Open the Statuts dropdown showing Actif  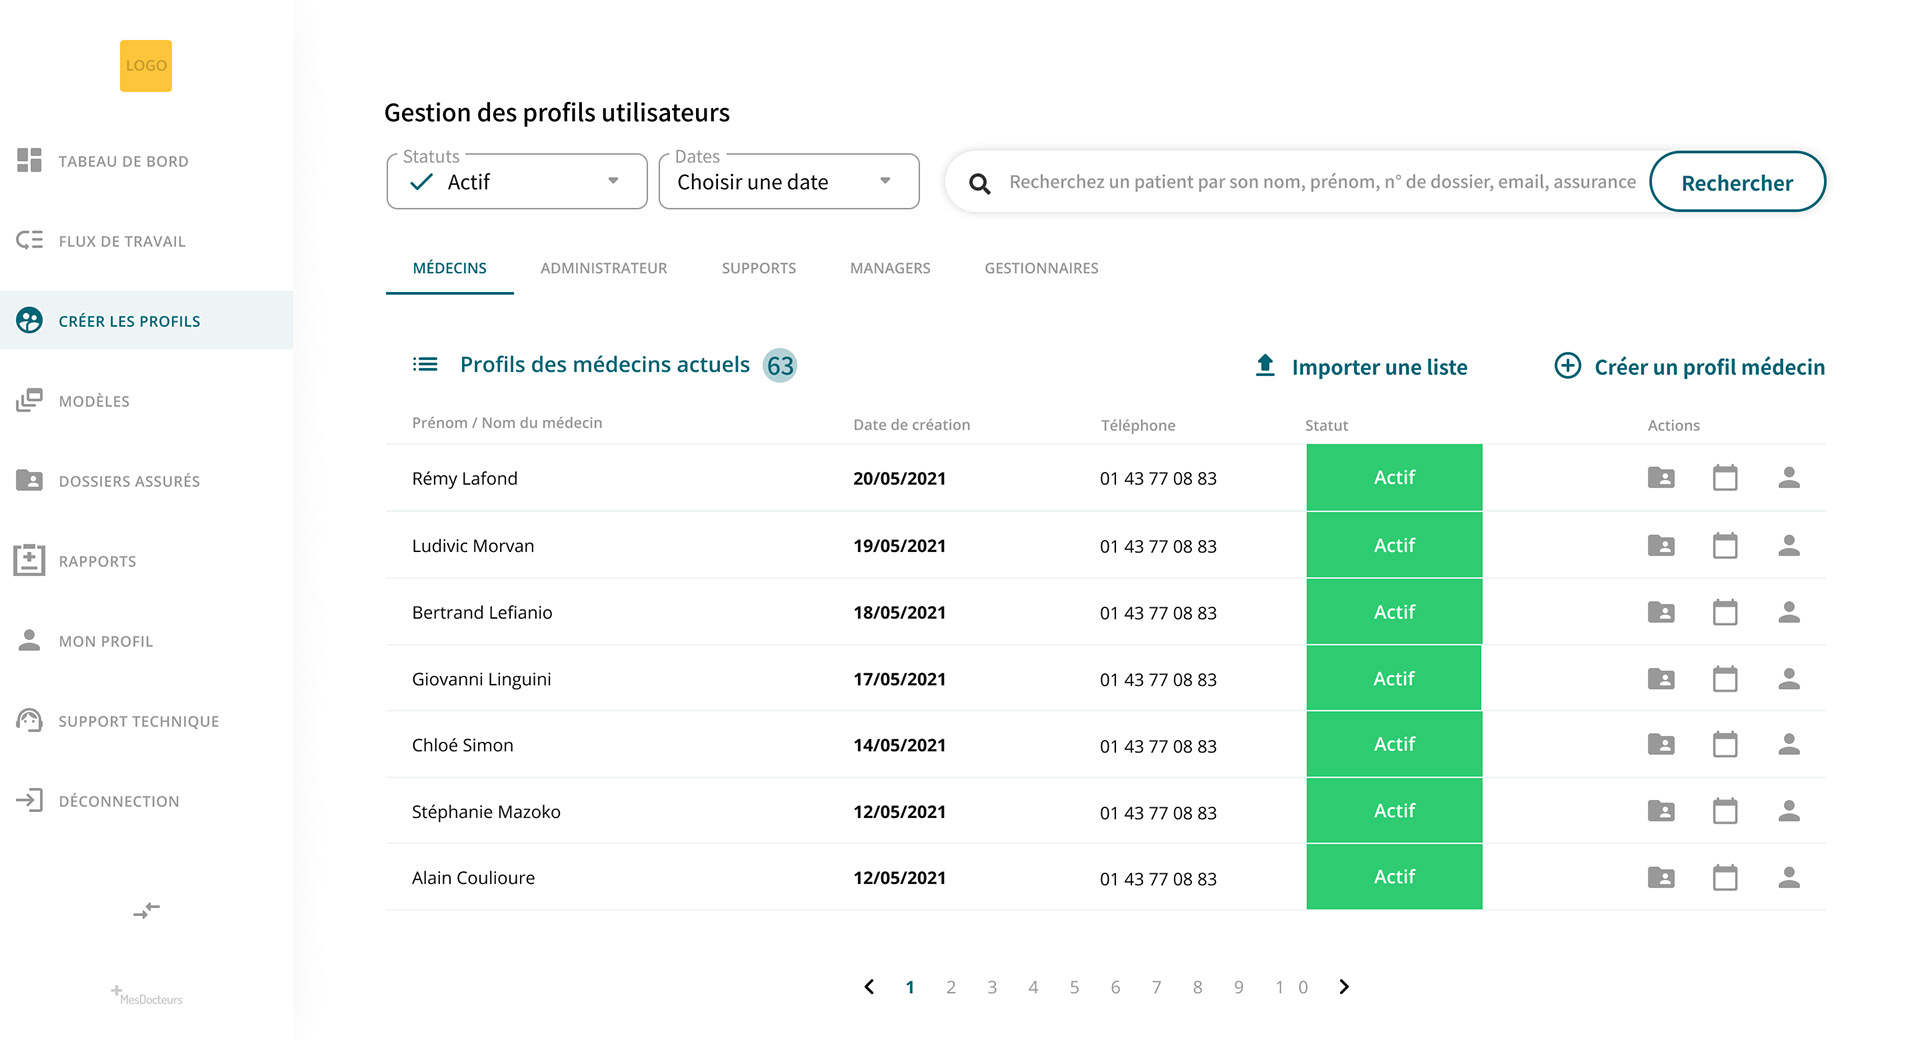click(517, 182)
